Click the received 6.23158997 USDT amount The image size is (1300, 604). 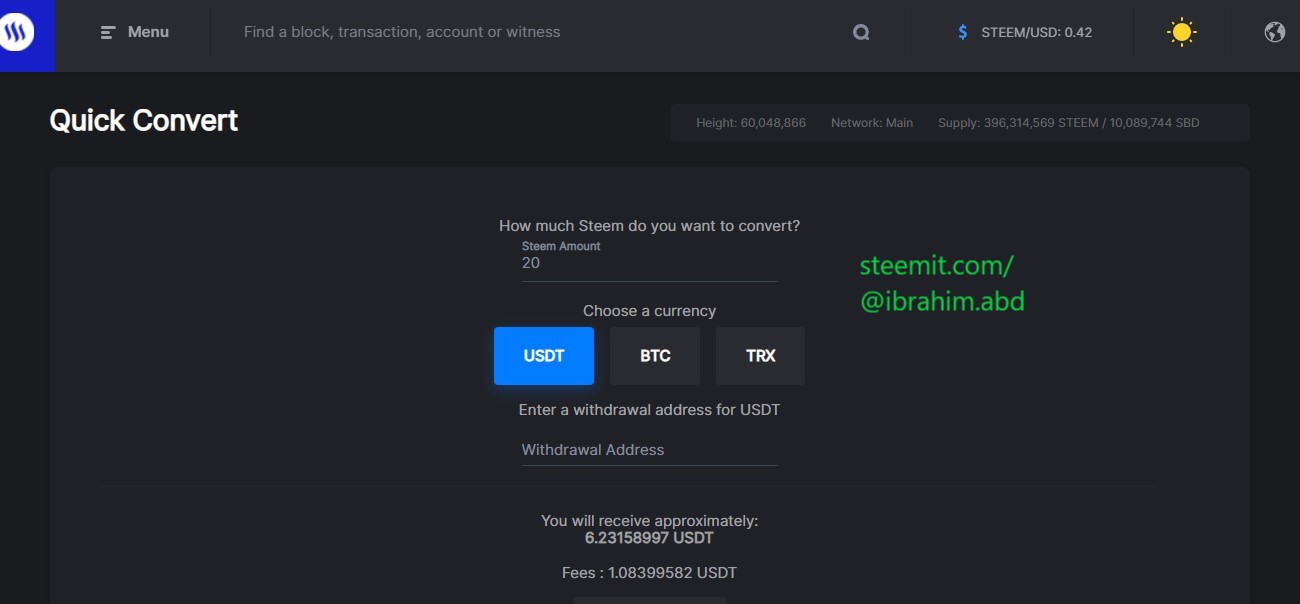tap(649, 538)
